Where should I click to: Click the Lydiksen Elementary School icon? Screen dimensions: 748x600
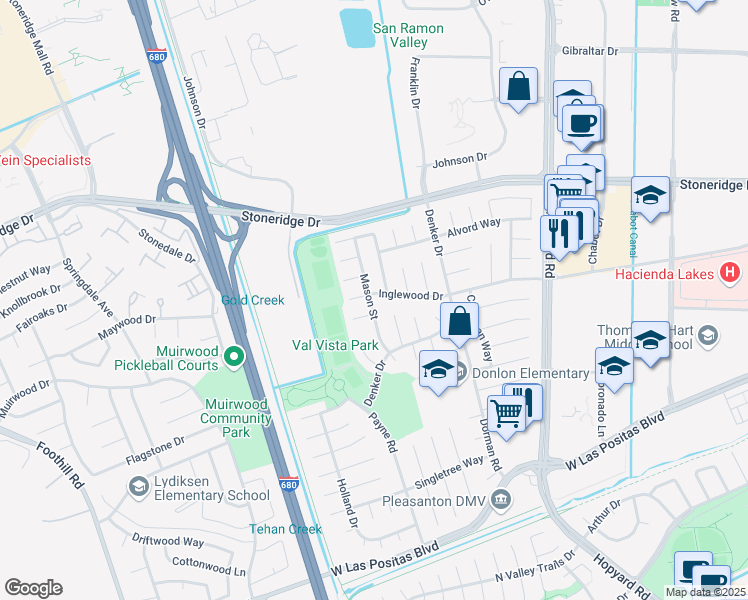coord(138,487)
